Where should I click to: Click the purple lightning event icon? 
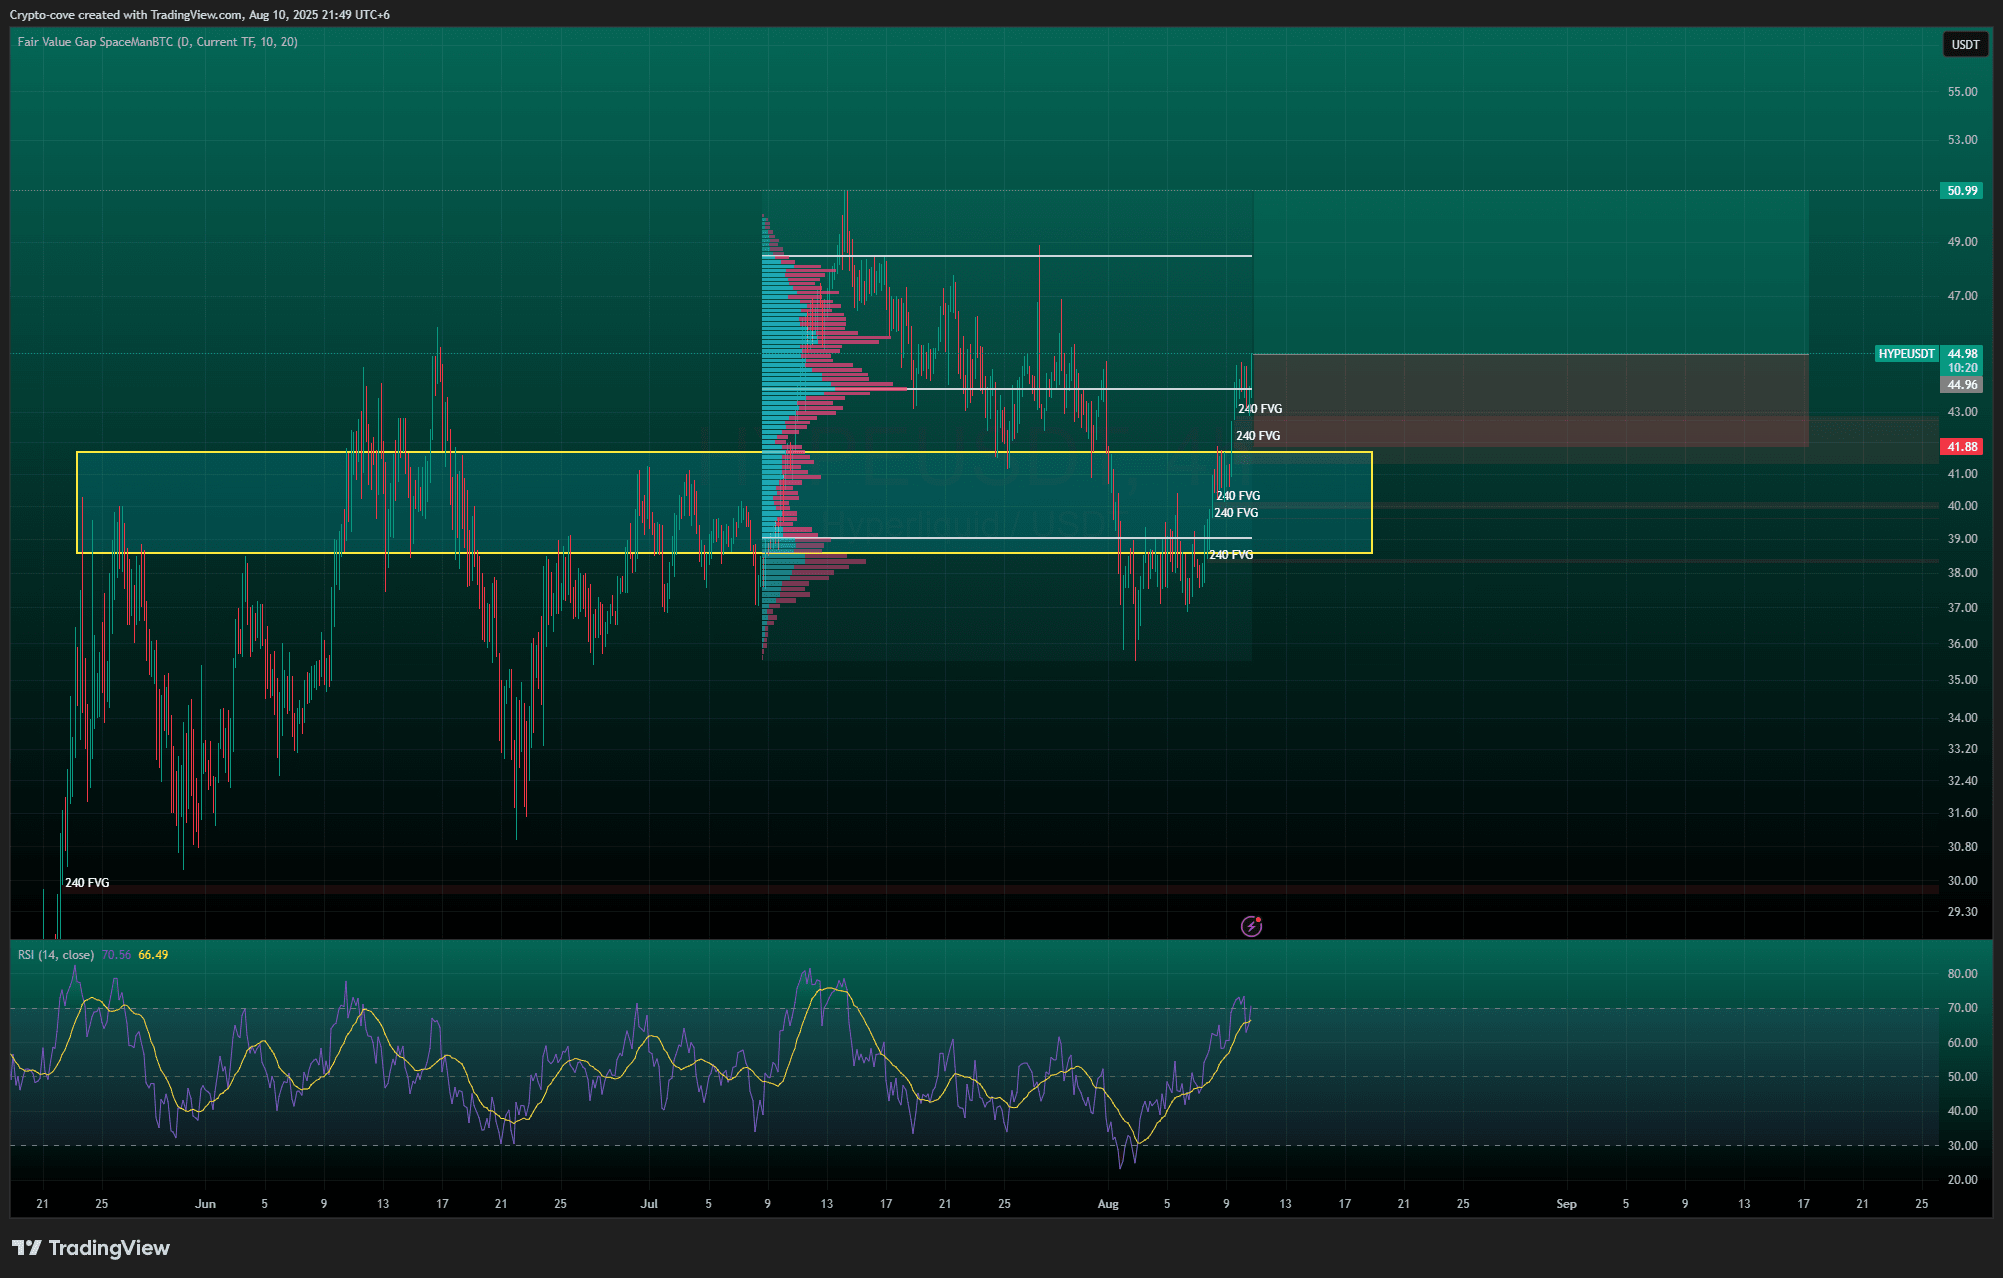pyautogui.click(x=1251, y=926)
